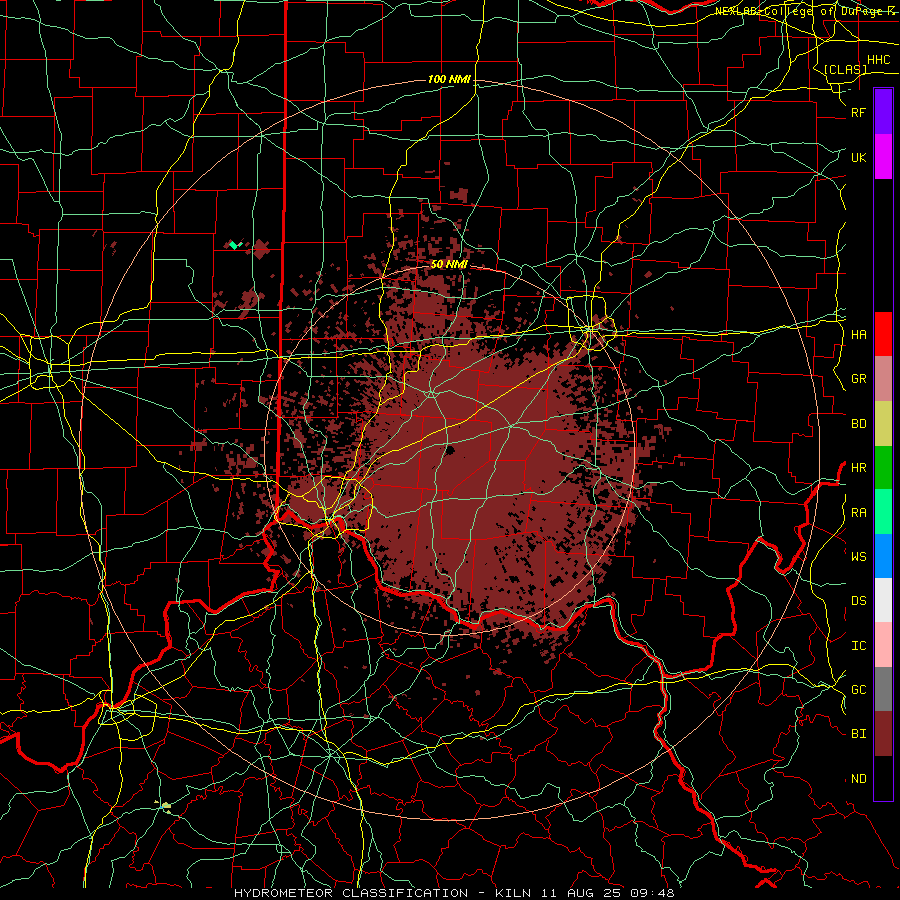Click the WS legend label
The image size is (900, 900).
(858, 557)
